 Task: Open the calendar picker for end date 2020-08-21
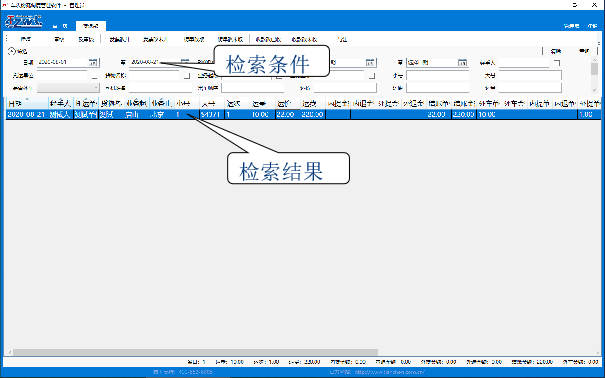[185, 62]
